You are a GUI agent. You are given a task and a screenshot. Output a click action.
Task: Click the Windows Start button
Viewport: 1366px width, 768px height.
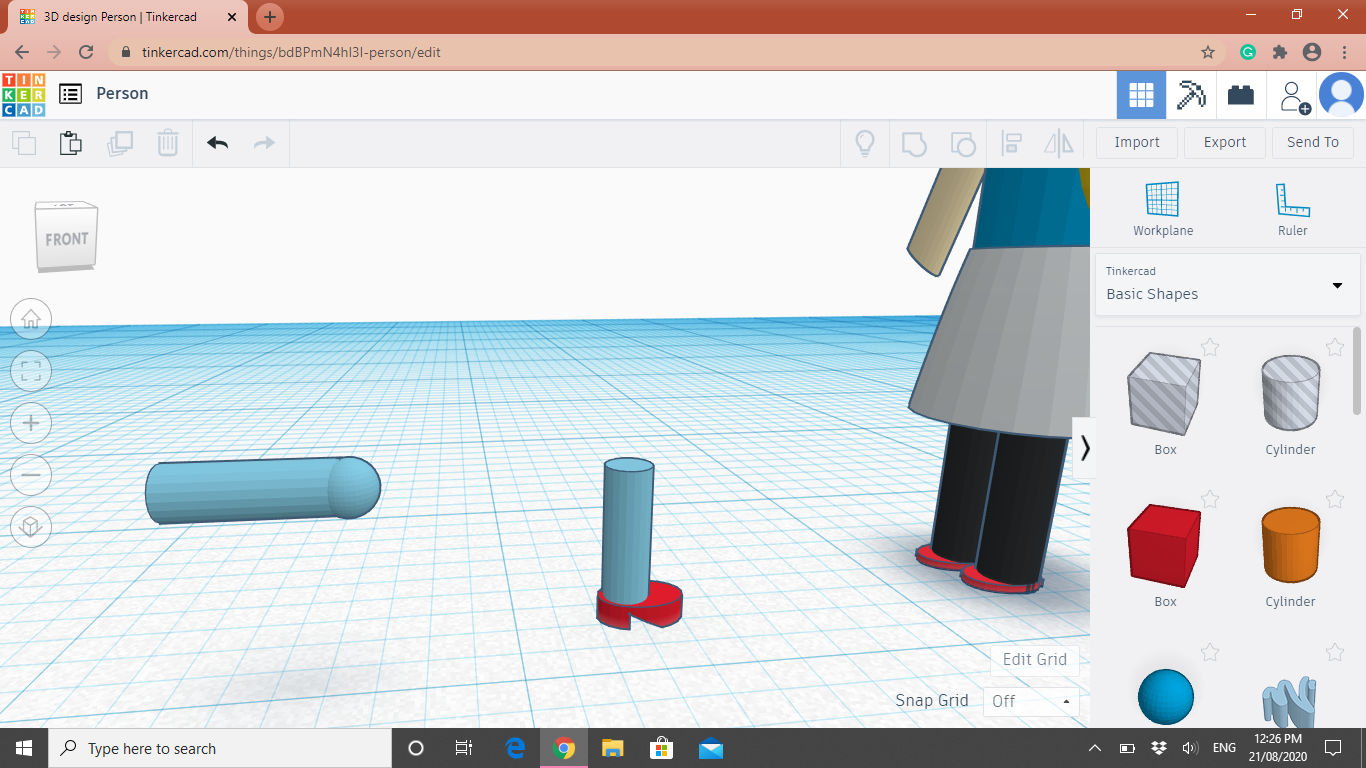tap(24, 748)
